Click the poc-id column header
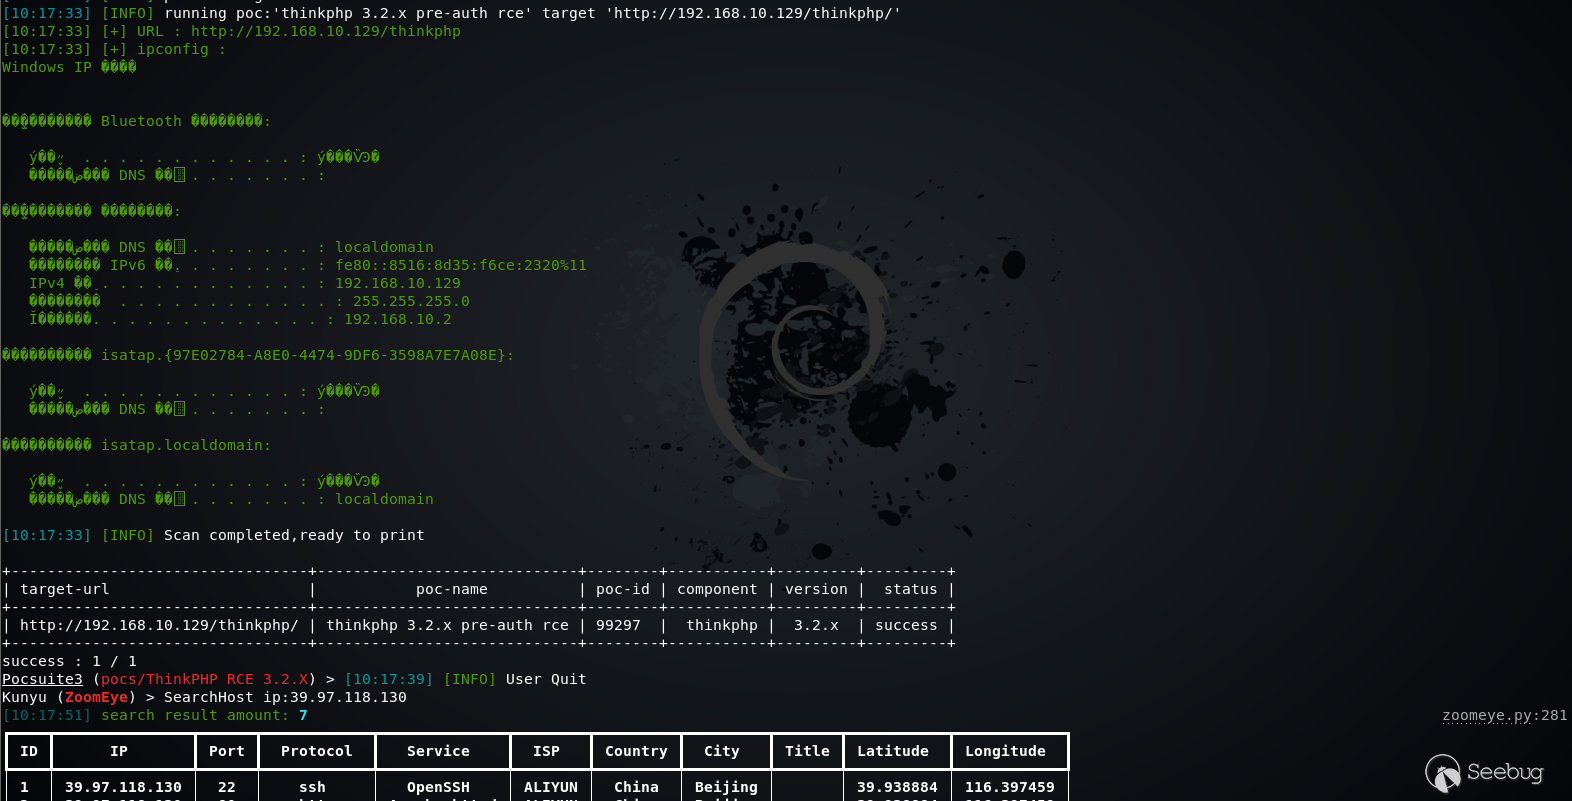This screenshot has width=1572, height=801. click(623, 589)
